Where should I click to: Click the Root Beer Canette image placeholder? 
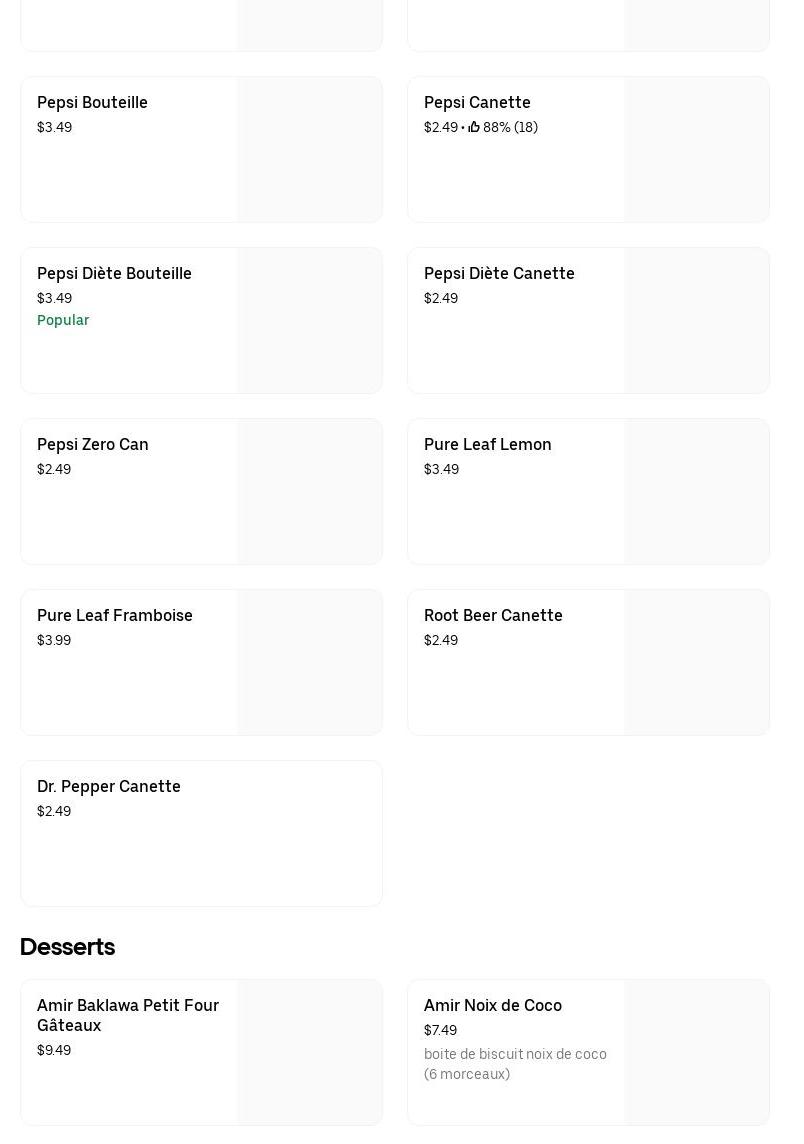tap(696, 663)
